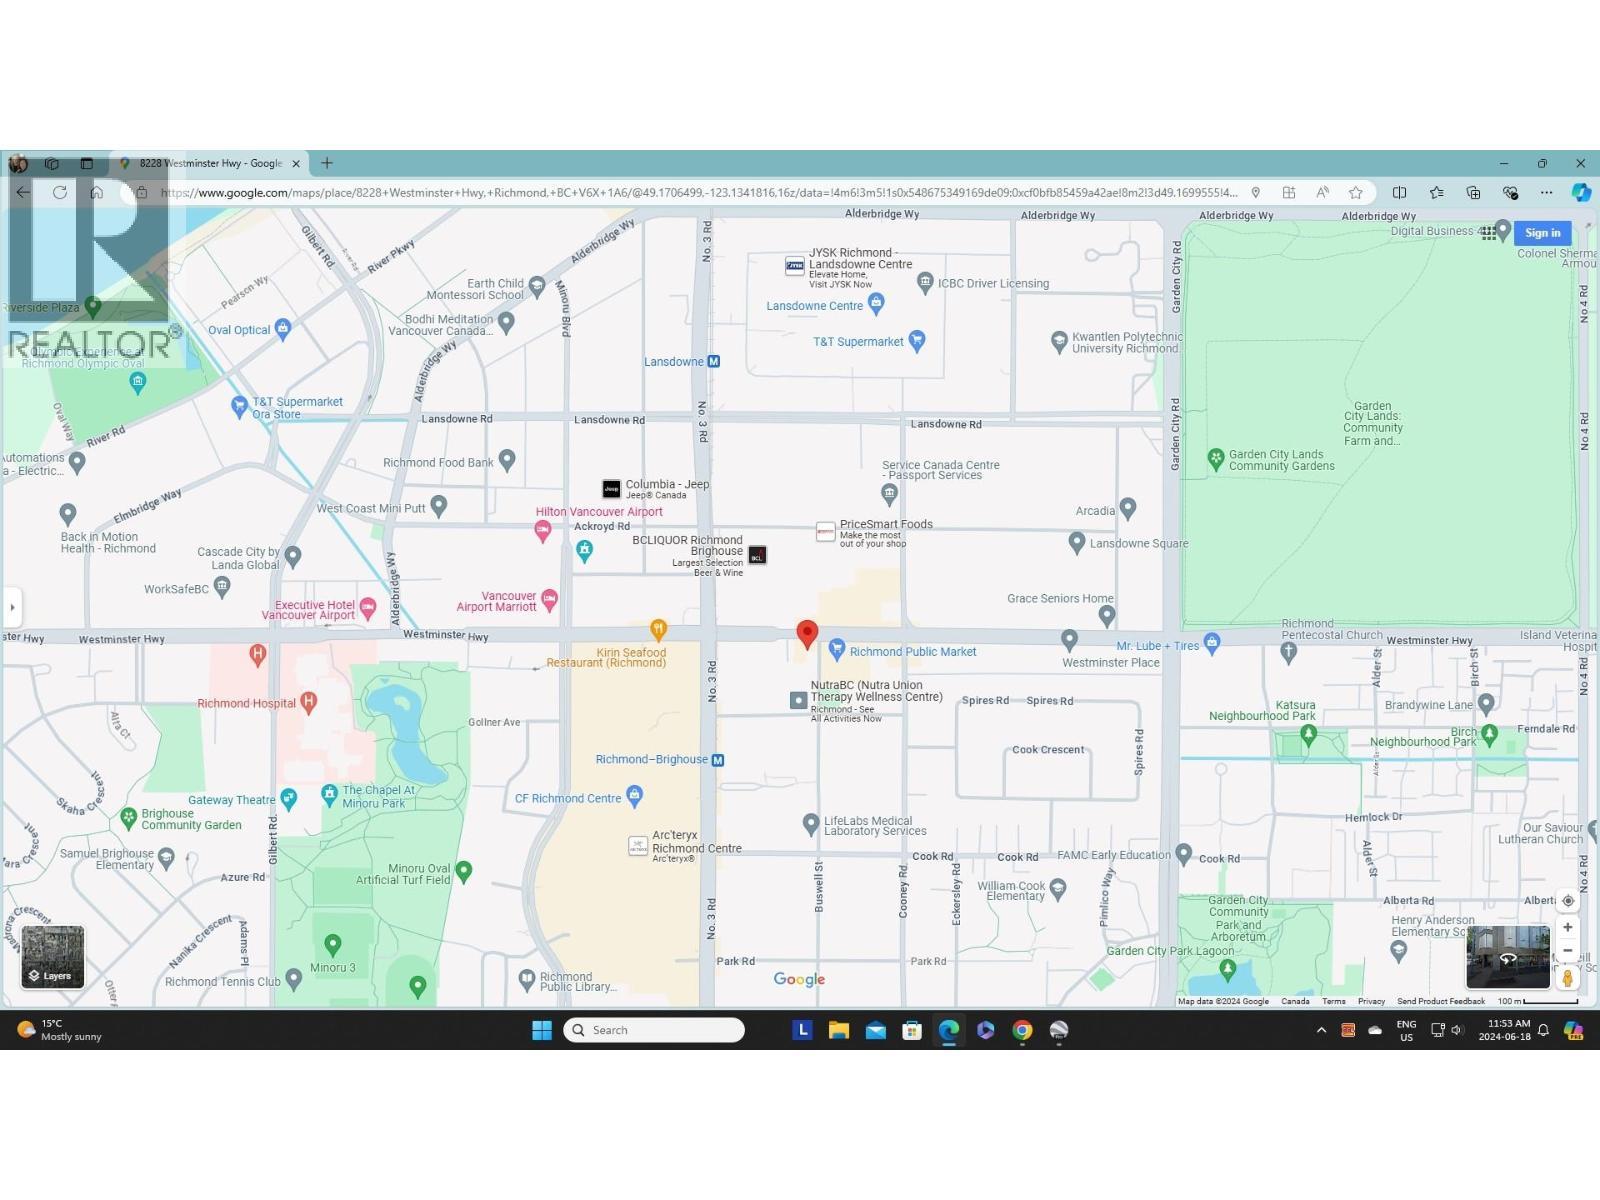Show your location with the target icon
Image resolution: width=1600 pixels, height=1200 pixels.
point(1567,900)
